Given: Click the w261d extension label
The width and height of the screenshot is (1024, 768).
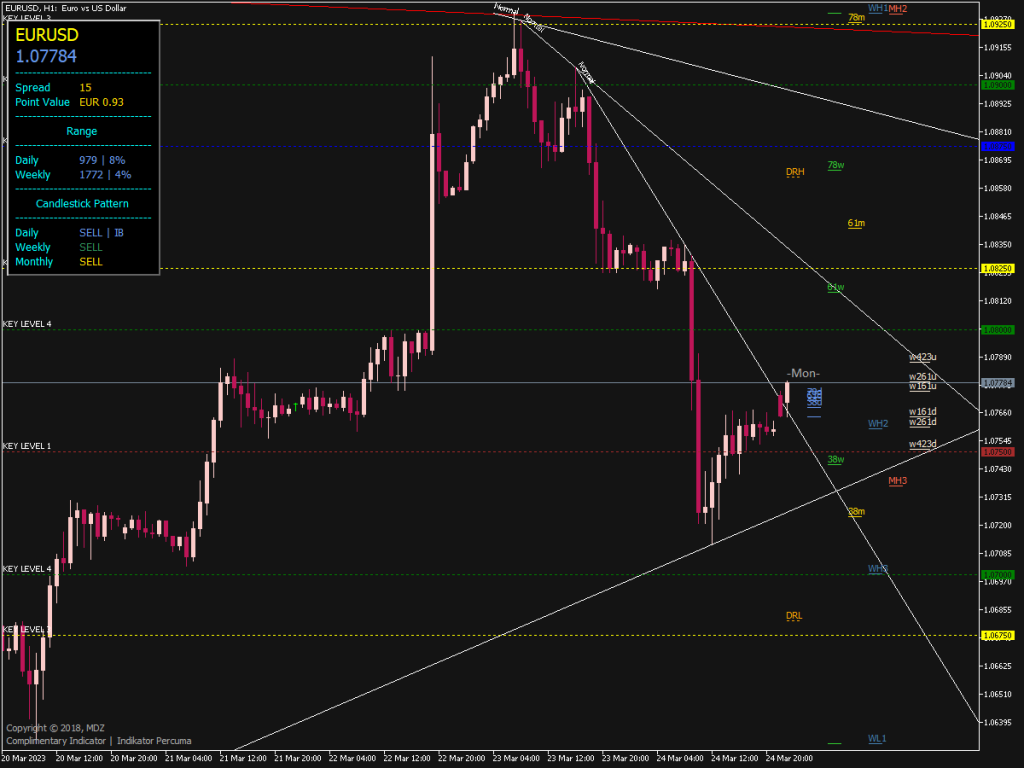Looking at the screenshot, I should coord(923,422).
